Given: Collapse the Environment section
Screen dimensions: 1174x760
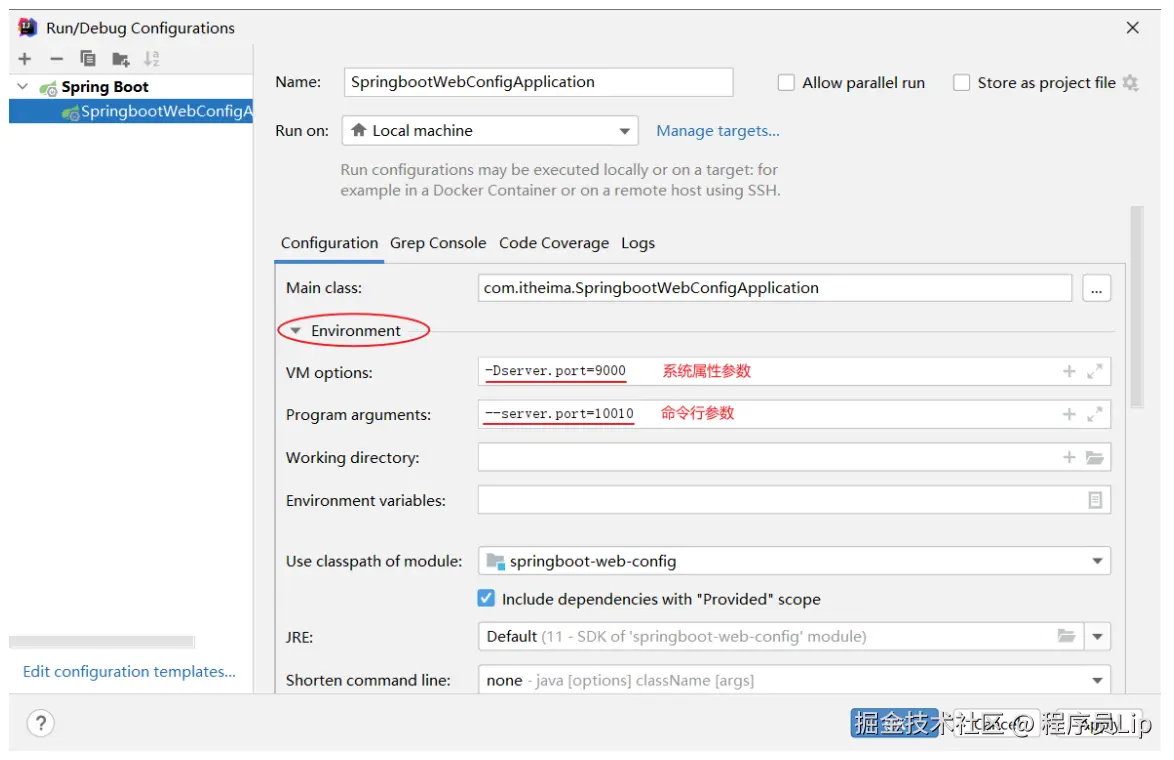Looking at the screenshot, I should coord(295,331).
